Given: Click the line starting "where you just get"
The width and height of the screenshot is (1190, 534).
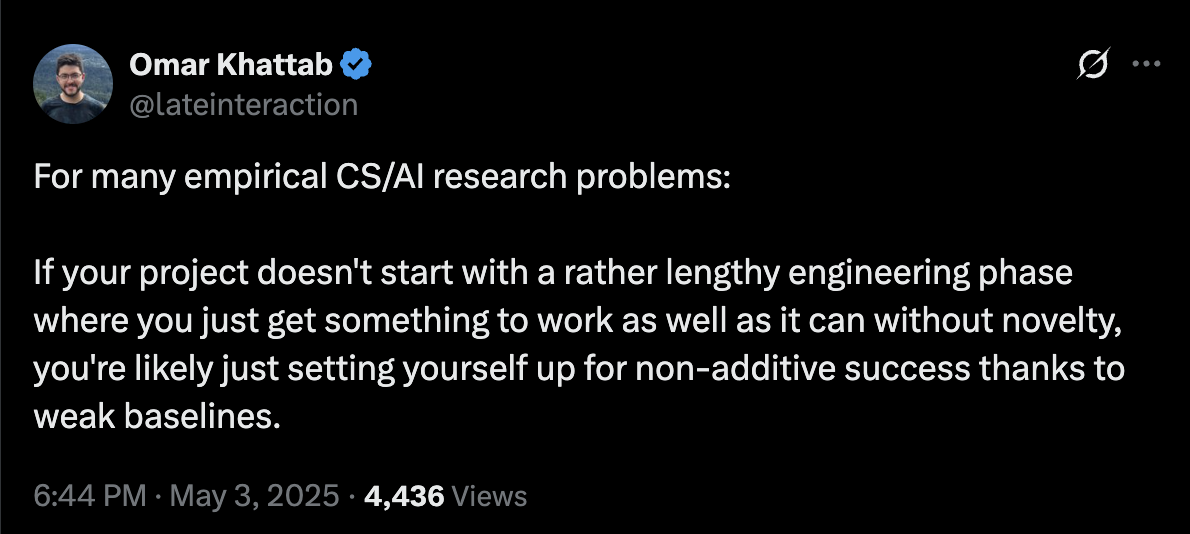Looking at the screenshot, I should point(578,322).
